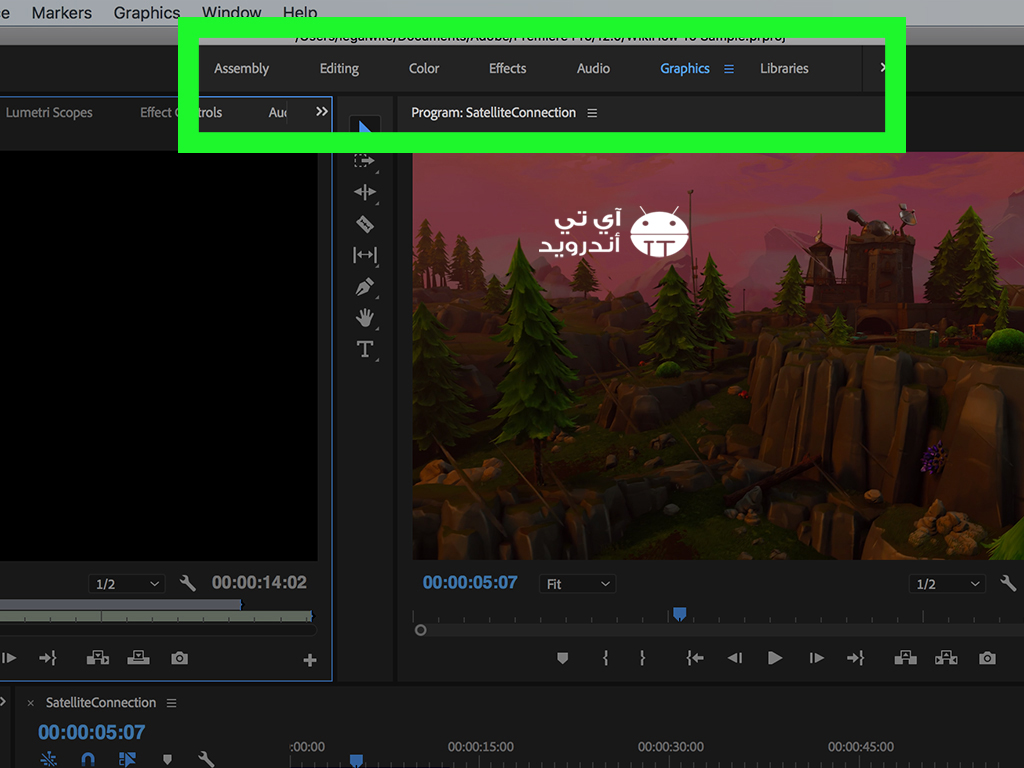Select the Hand tool
Image resolution: width=1024 pixels, height=768 pixels.
[364, 317]
